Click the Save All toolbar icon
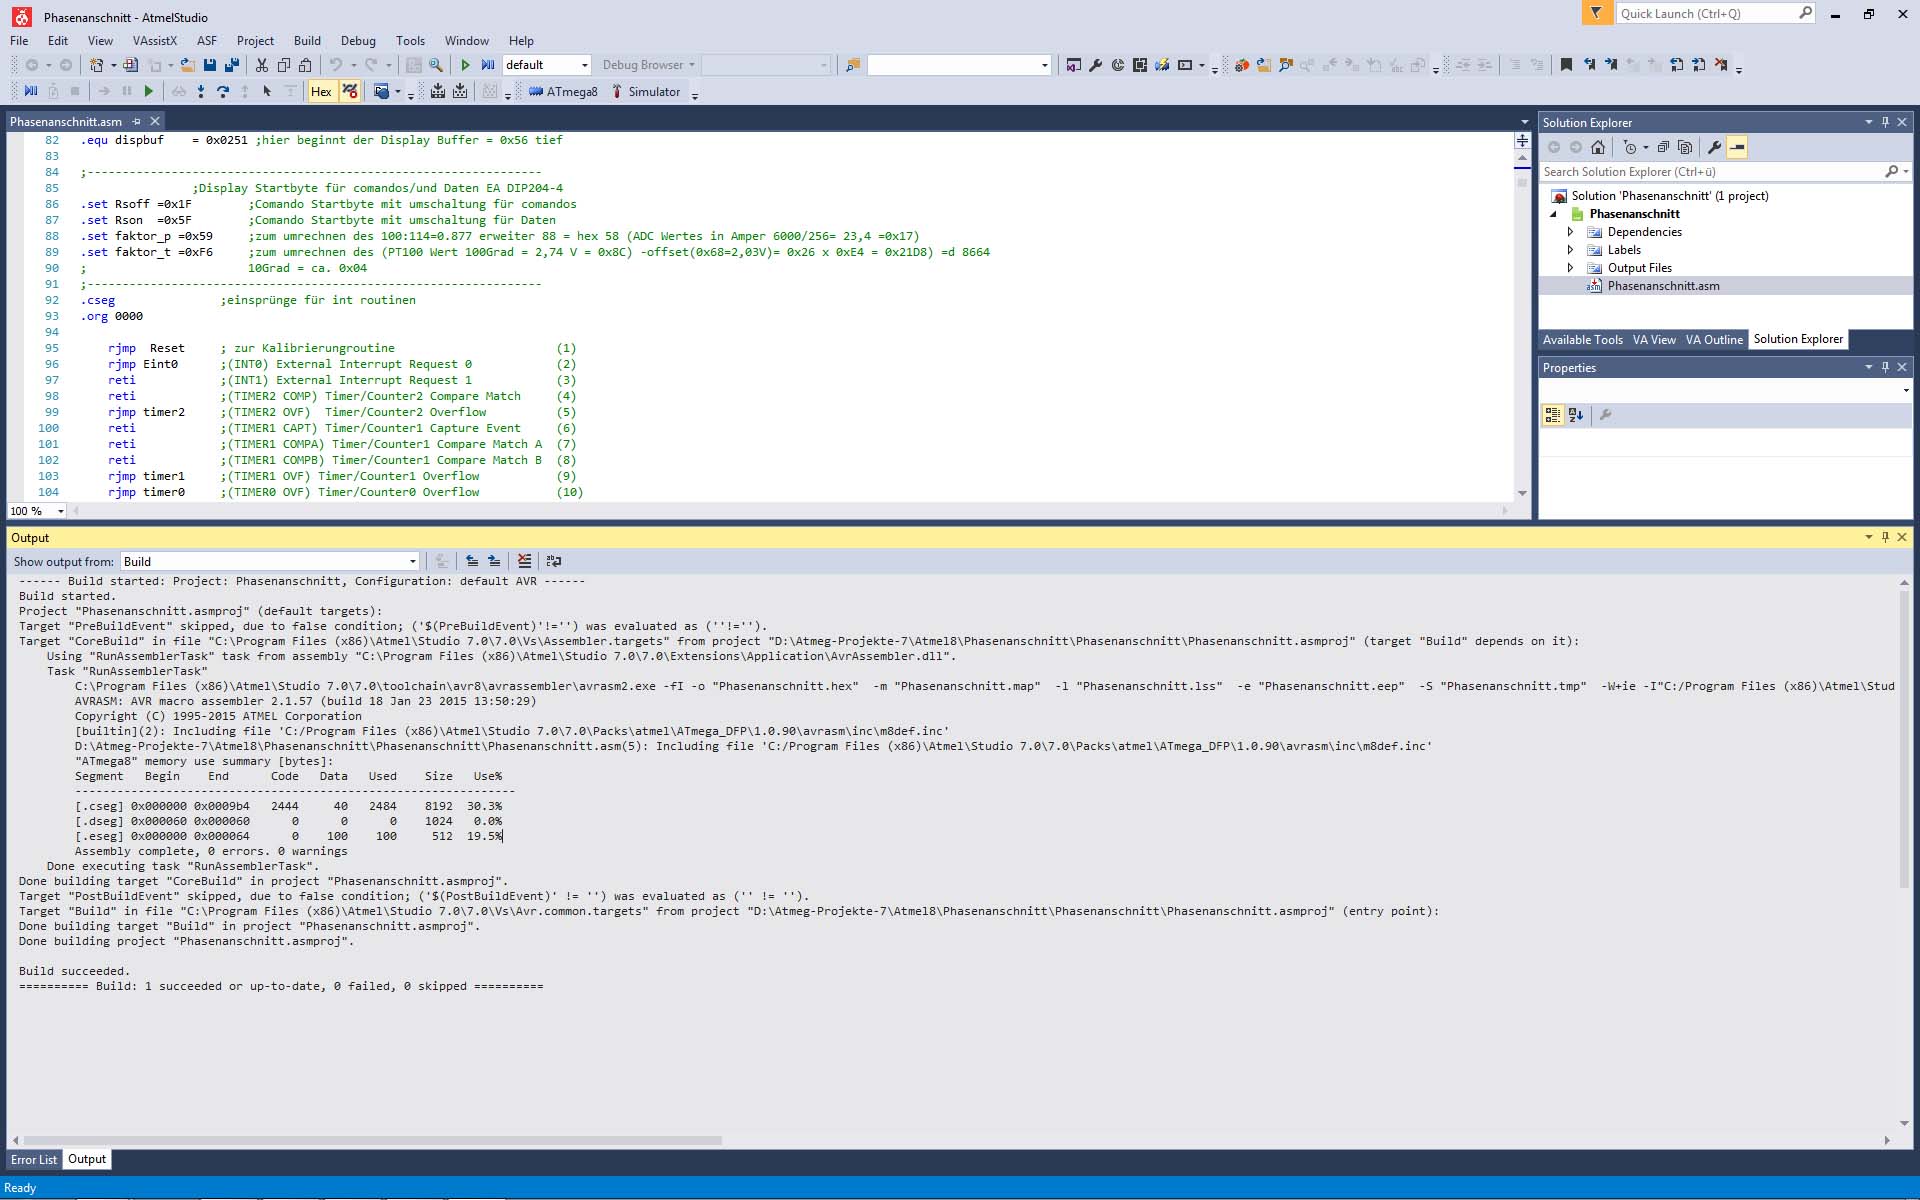This screenshot has height=1200, width=1920. click(232, 65)
